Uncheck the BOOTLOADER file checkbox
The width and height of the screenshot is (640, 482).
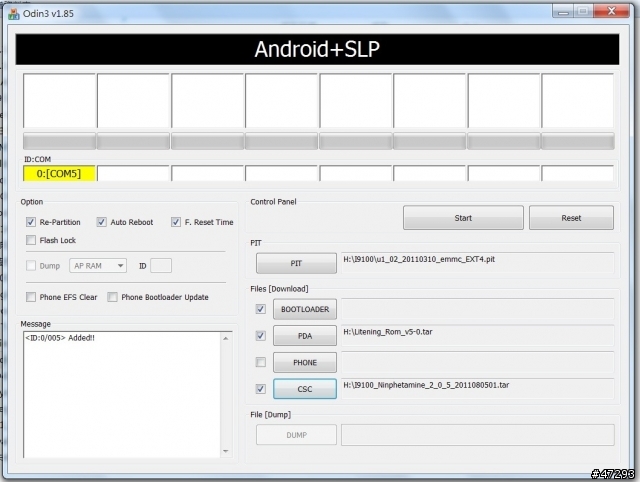click(x=260, y=309)
